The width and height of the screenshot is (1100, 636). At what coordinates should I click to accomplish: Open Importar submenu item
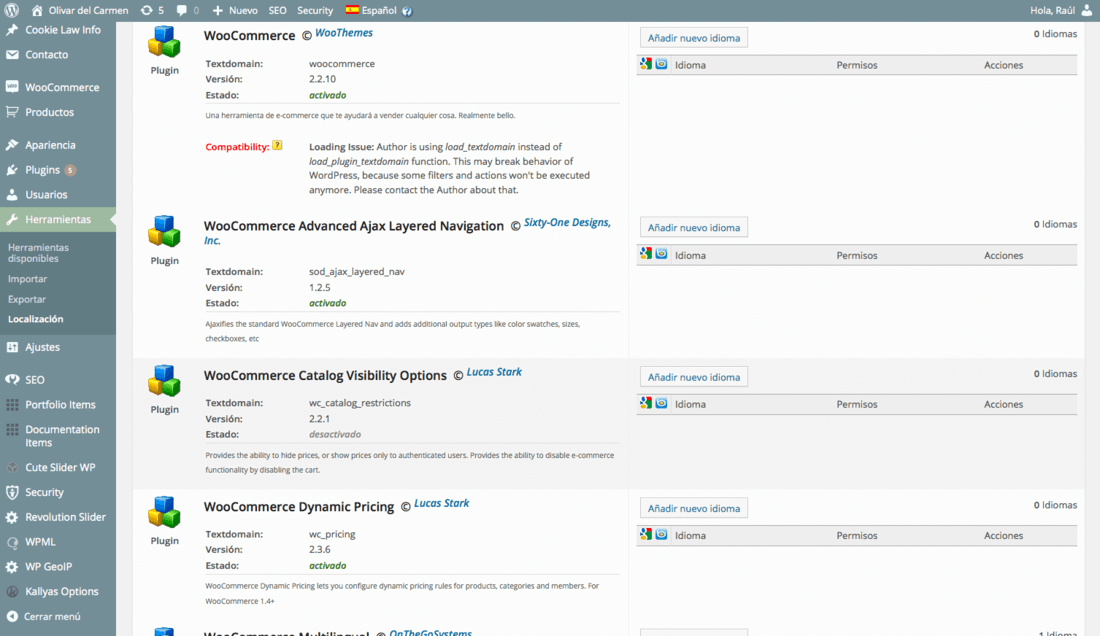(x=27, y=279)
